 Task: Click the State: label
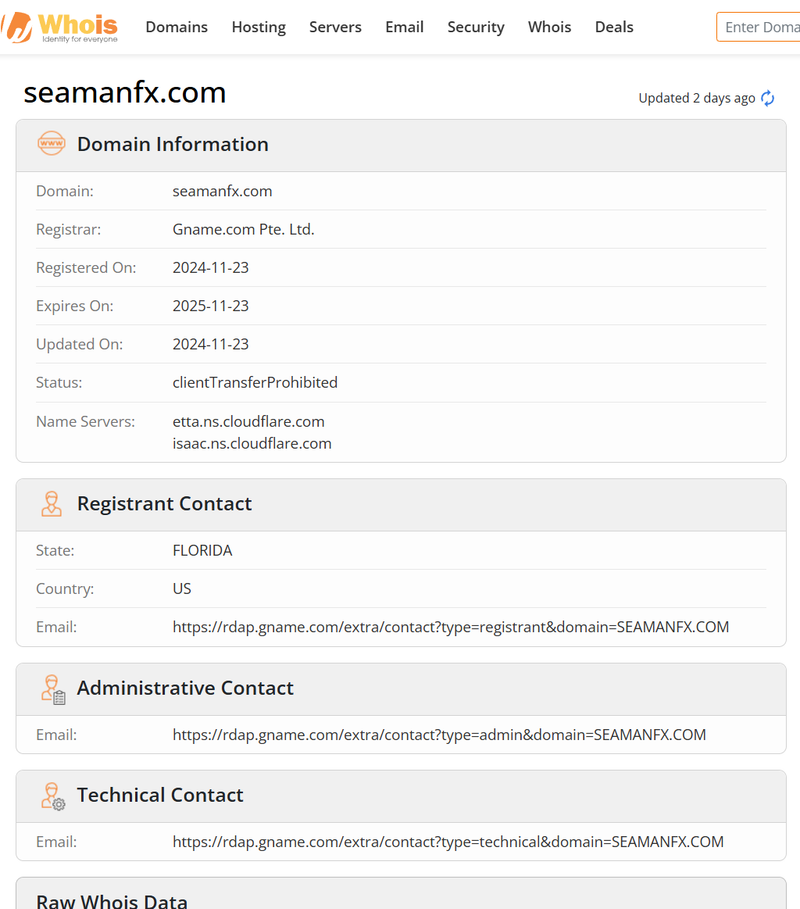click(x=55, y=551)
